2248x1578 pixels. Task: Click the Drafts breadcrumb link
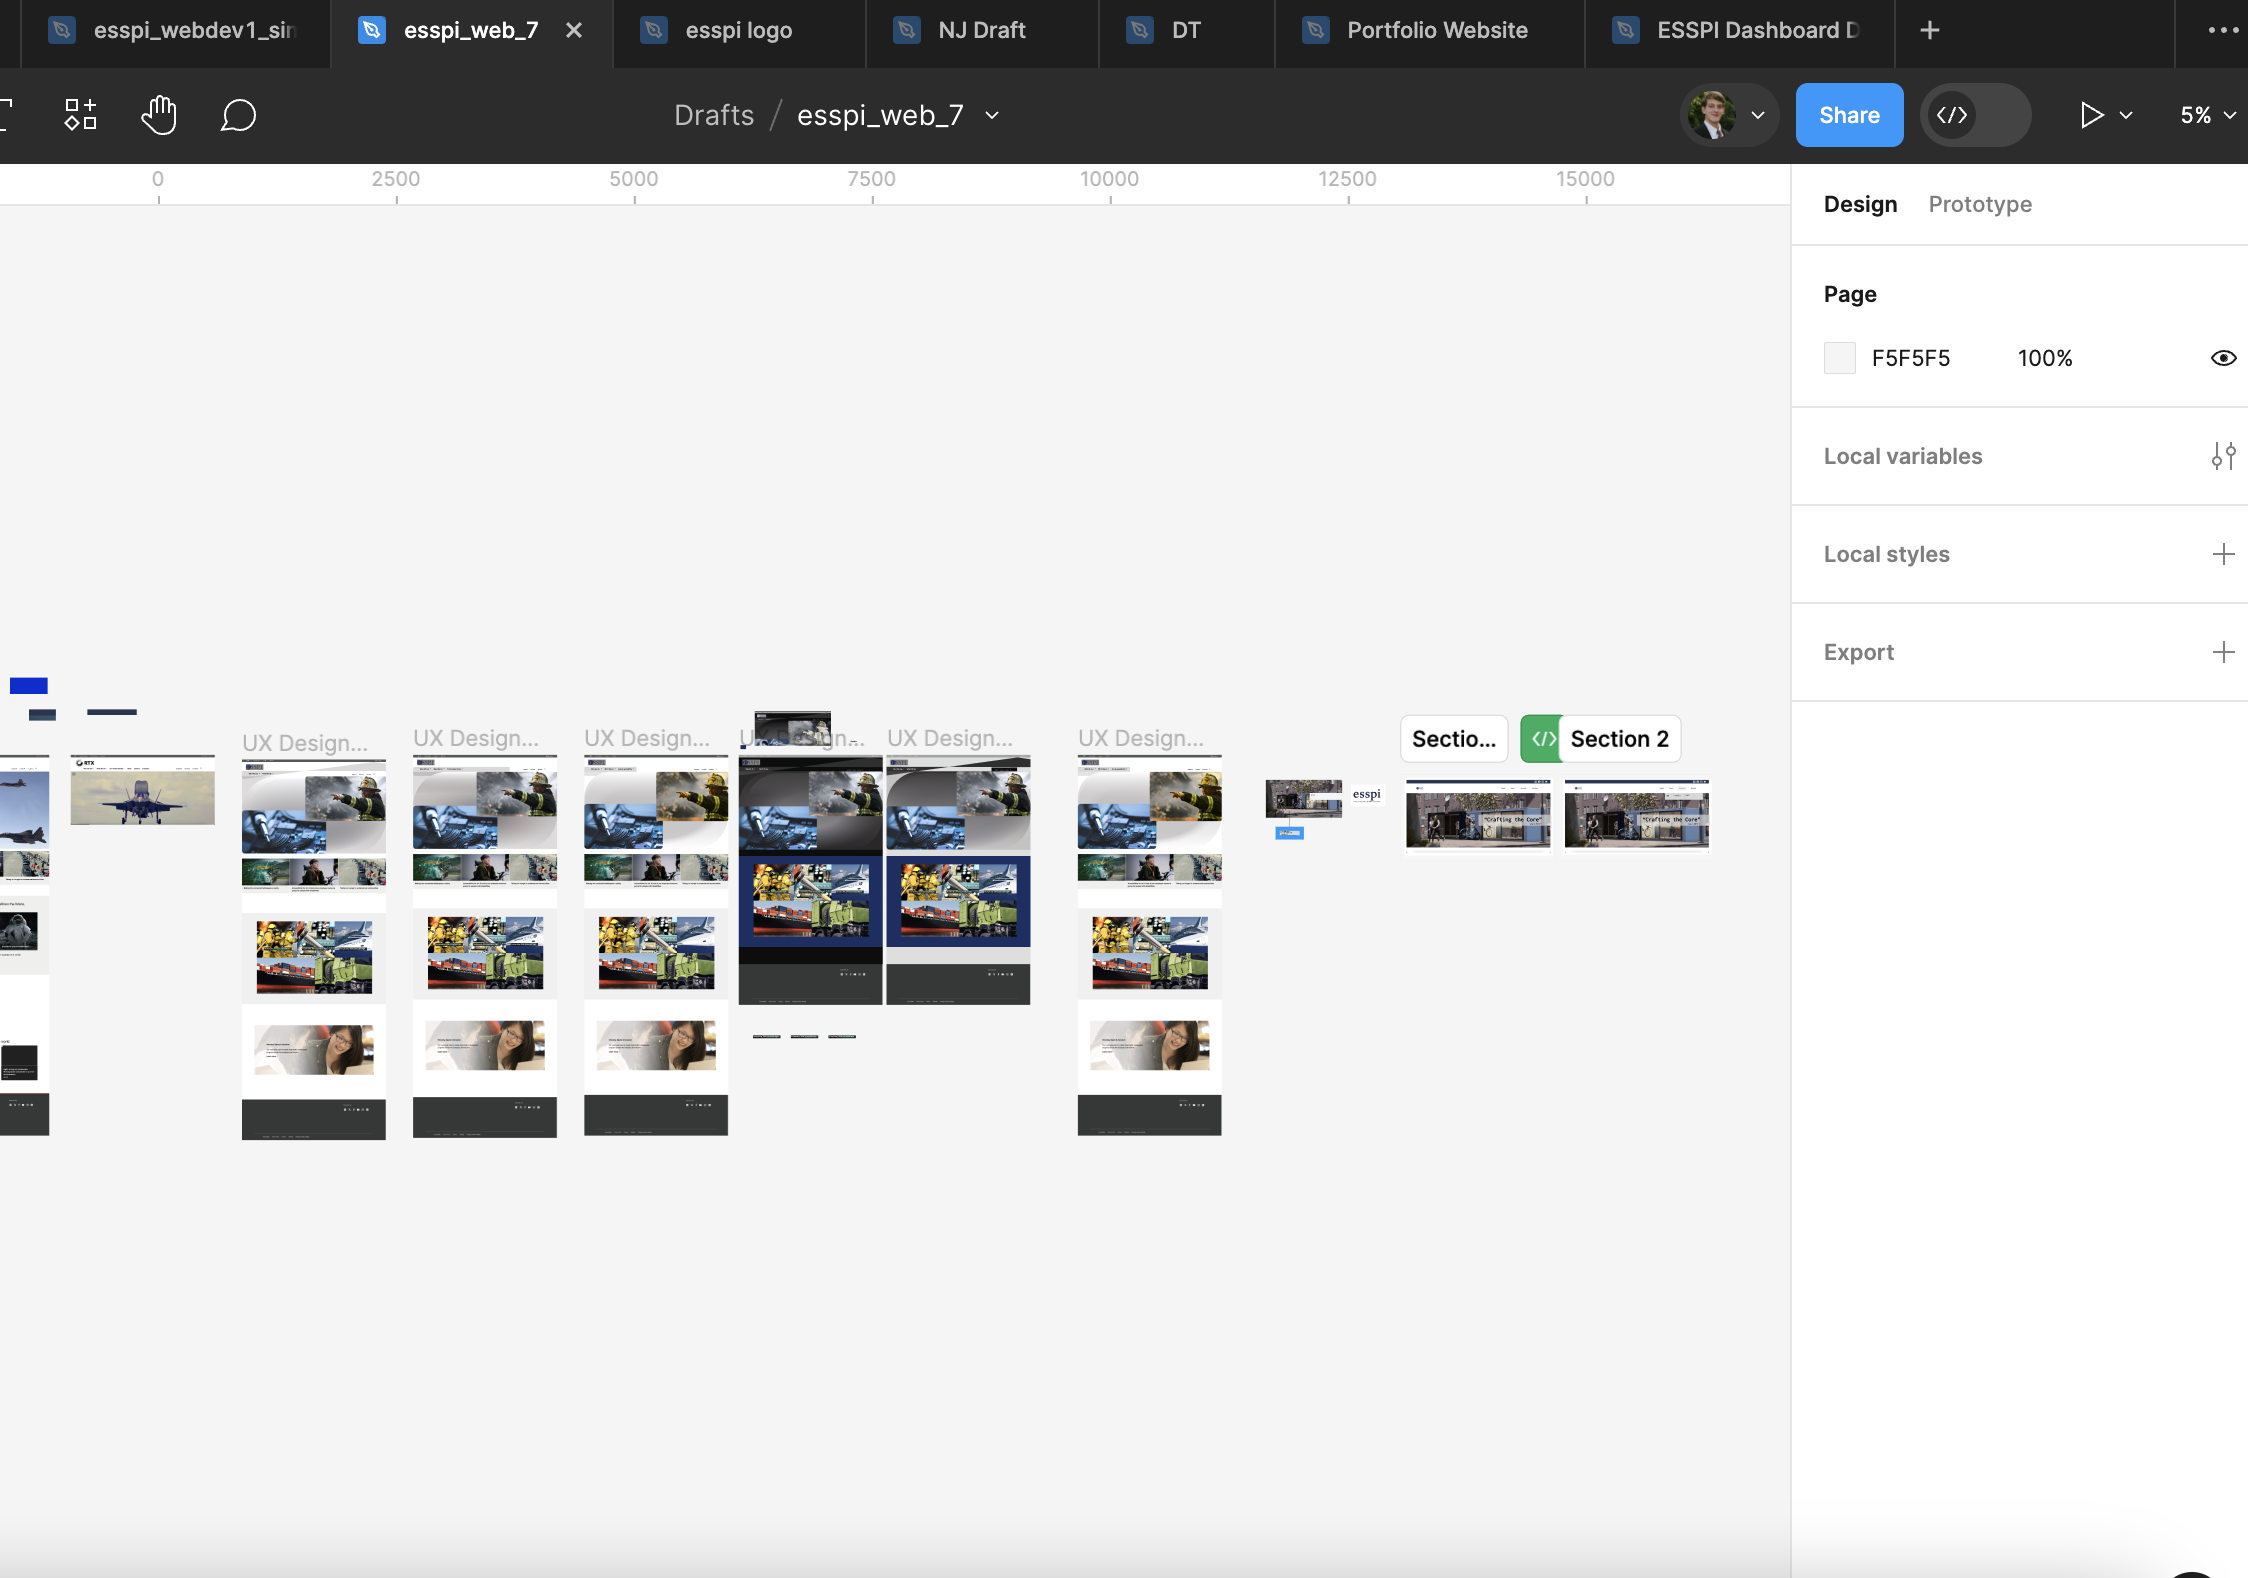click(x=714, y=115)
